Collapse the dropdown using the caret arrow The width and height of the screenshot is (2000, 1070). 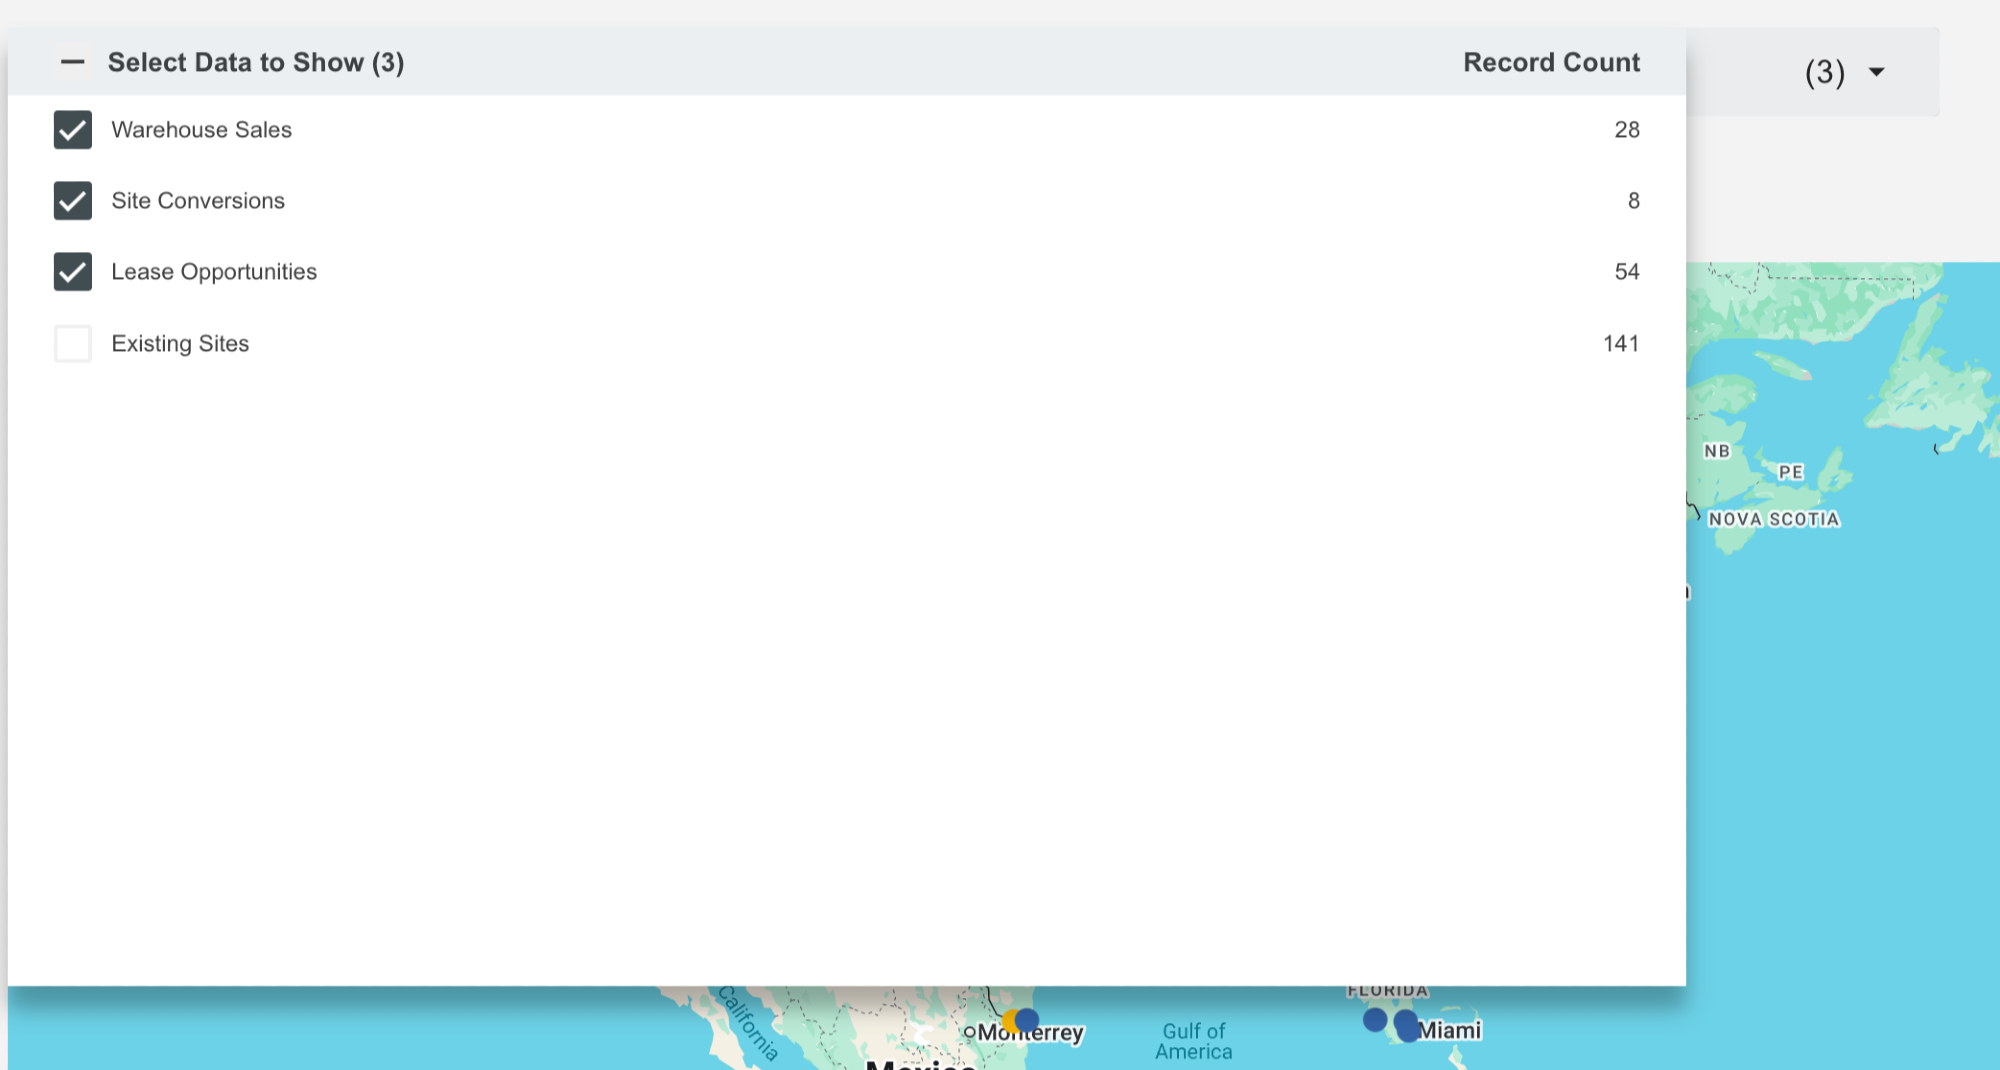pos(1877,72)
